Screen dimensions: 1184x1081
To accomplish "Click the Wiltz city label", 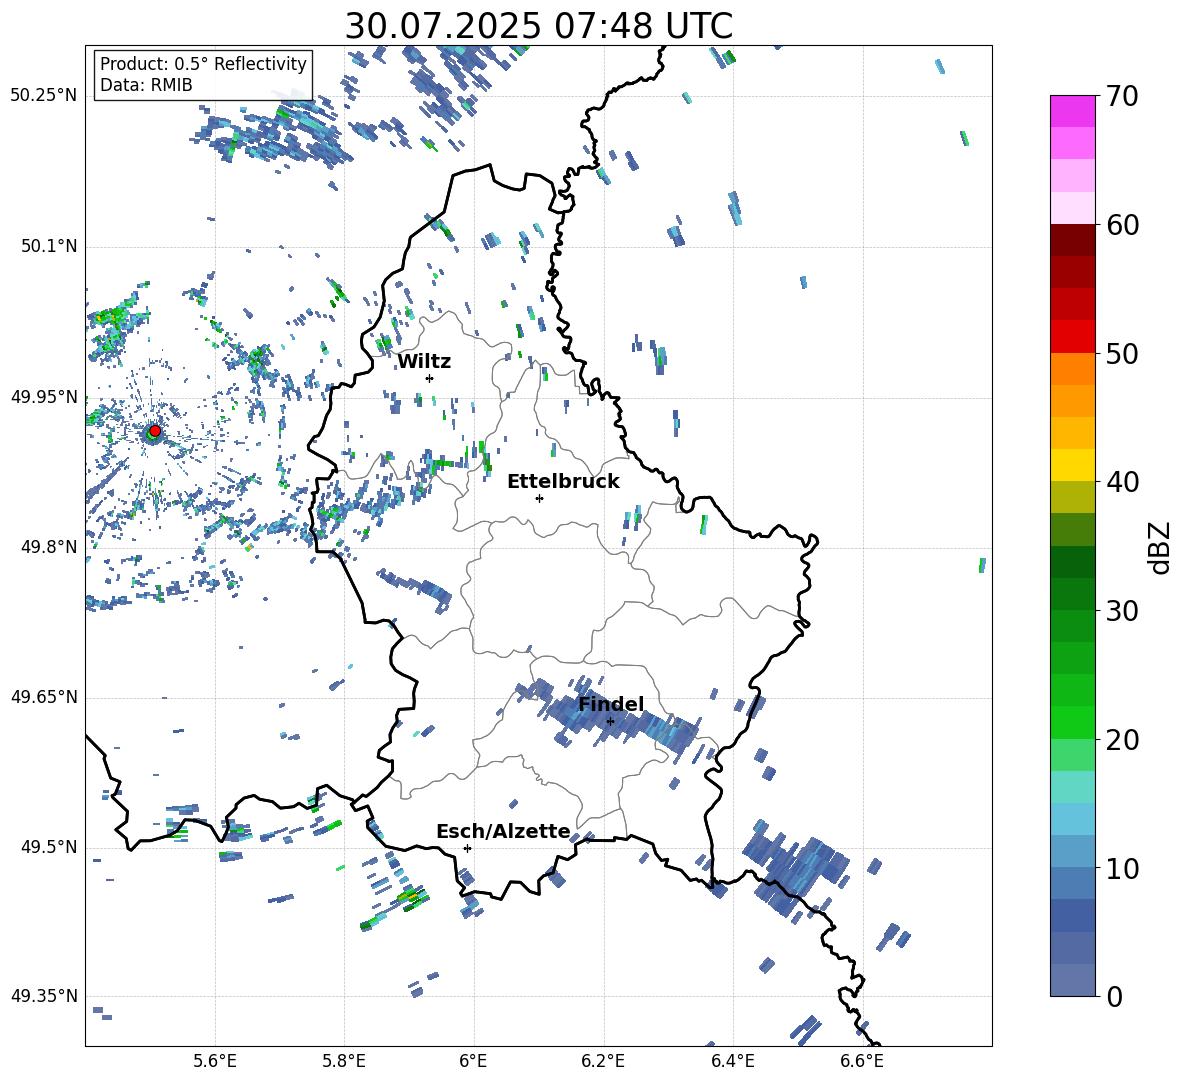I will click(424, 362).
